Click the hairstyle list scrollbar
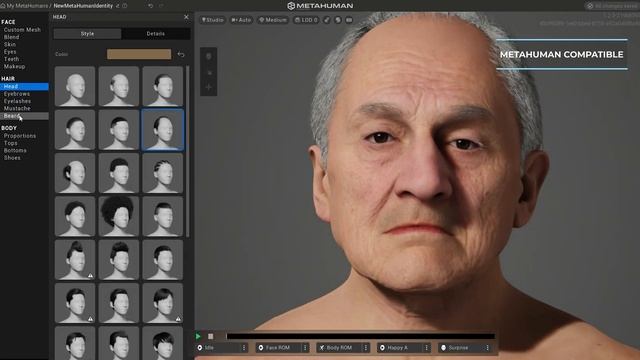Viewport: 640px width, 360px height. click(188, 151)
